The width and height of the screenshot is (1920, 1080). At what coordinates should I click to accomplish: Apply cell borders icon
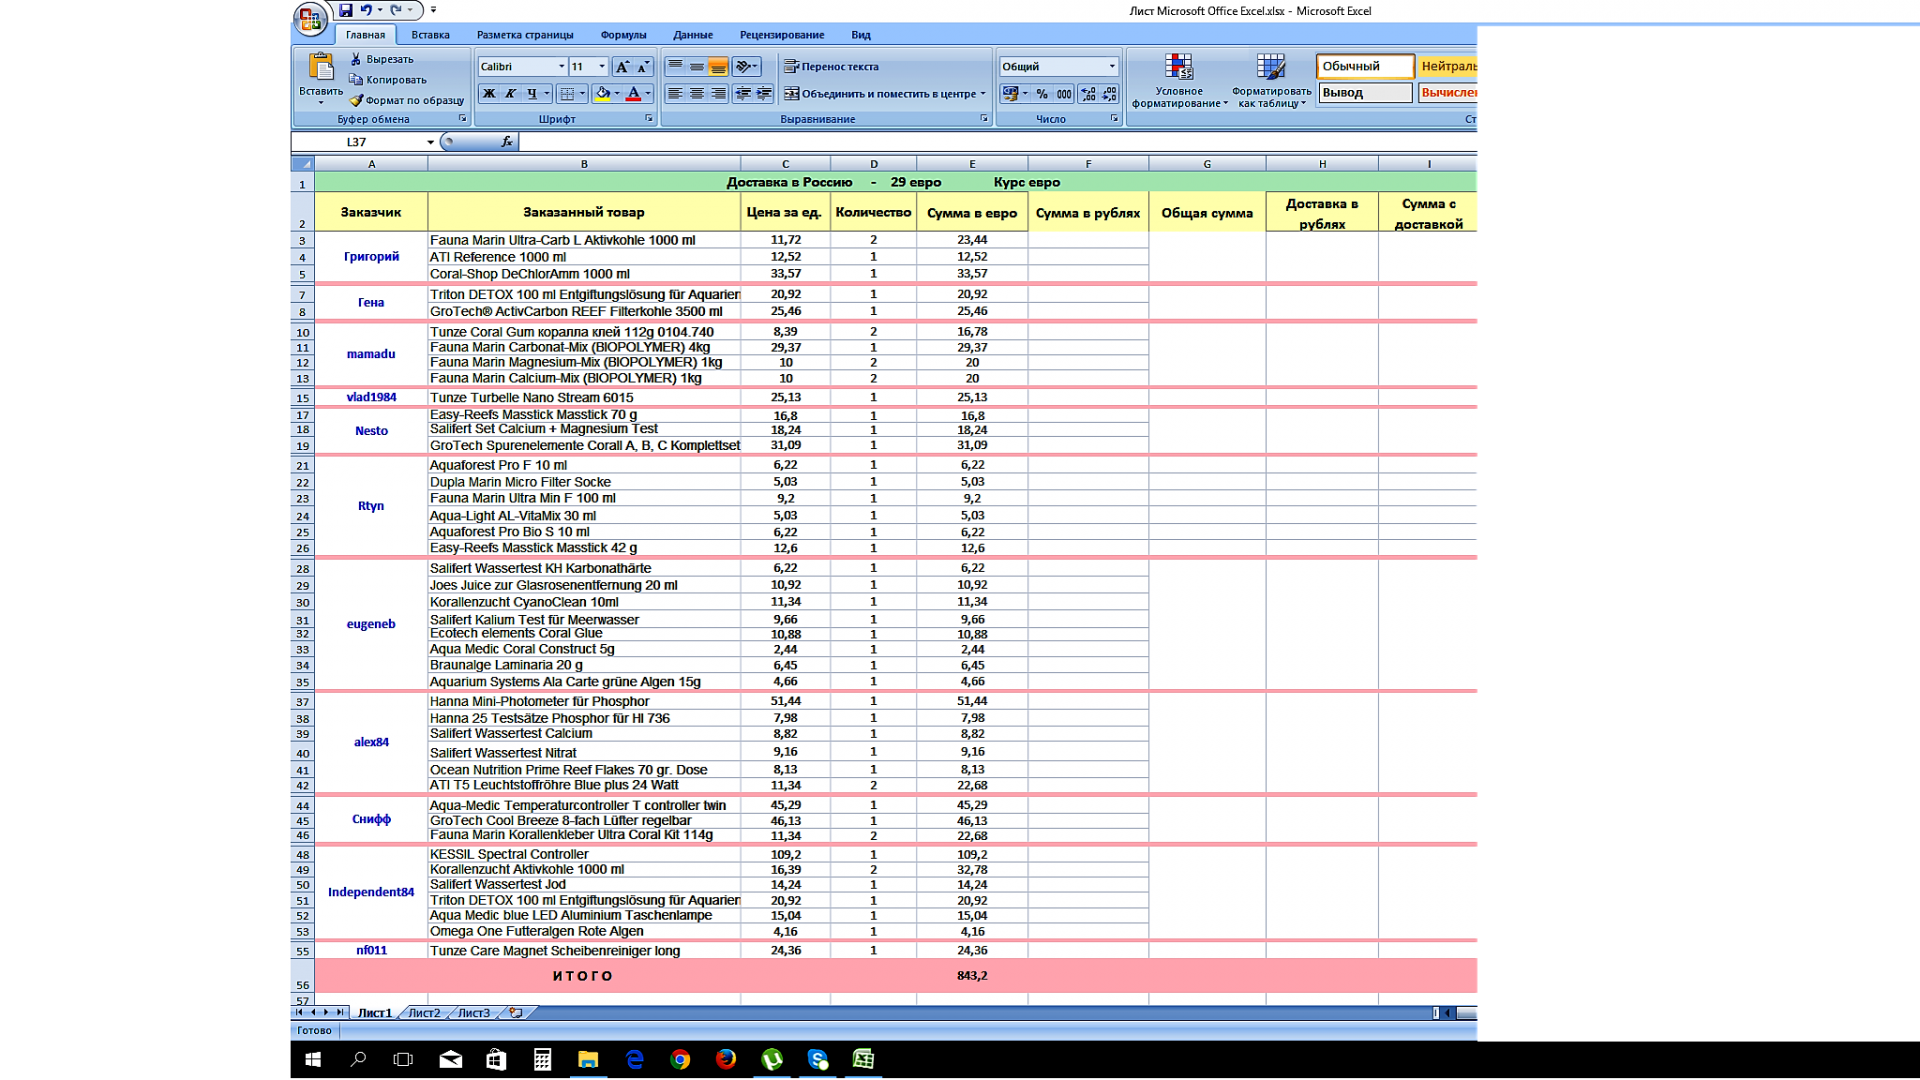click(x=567, y=94)
